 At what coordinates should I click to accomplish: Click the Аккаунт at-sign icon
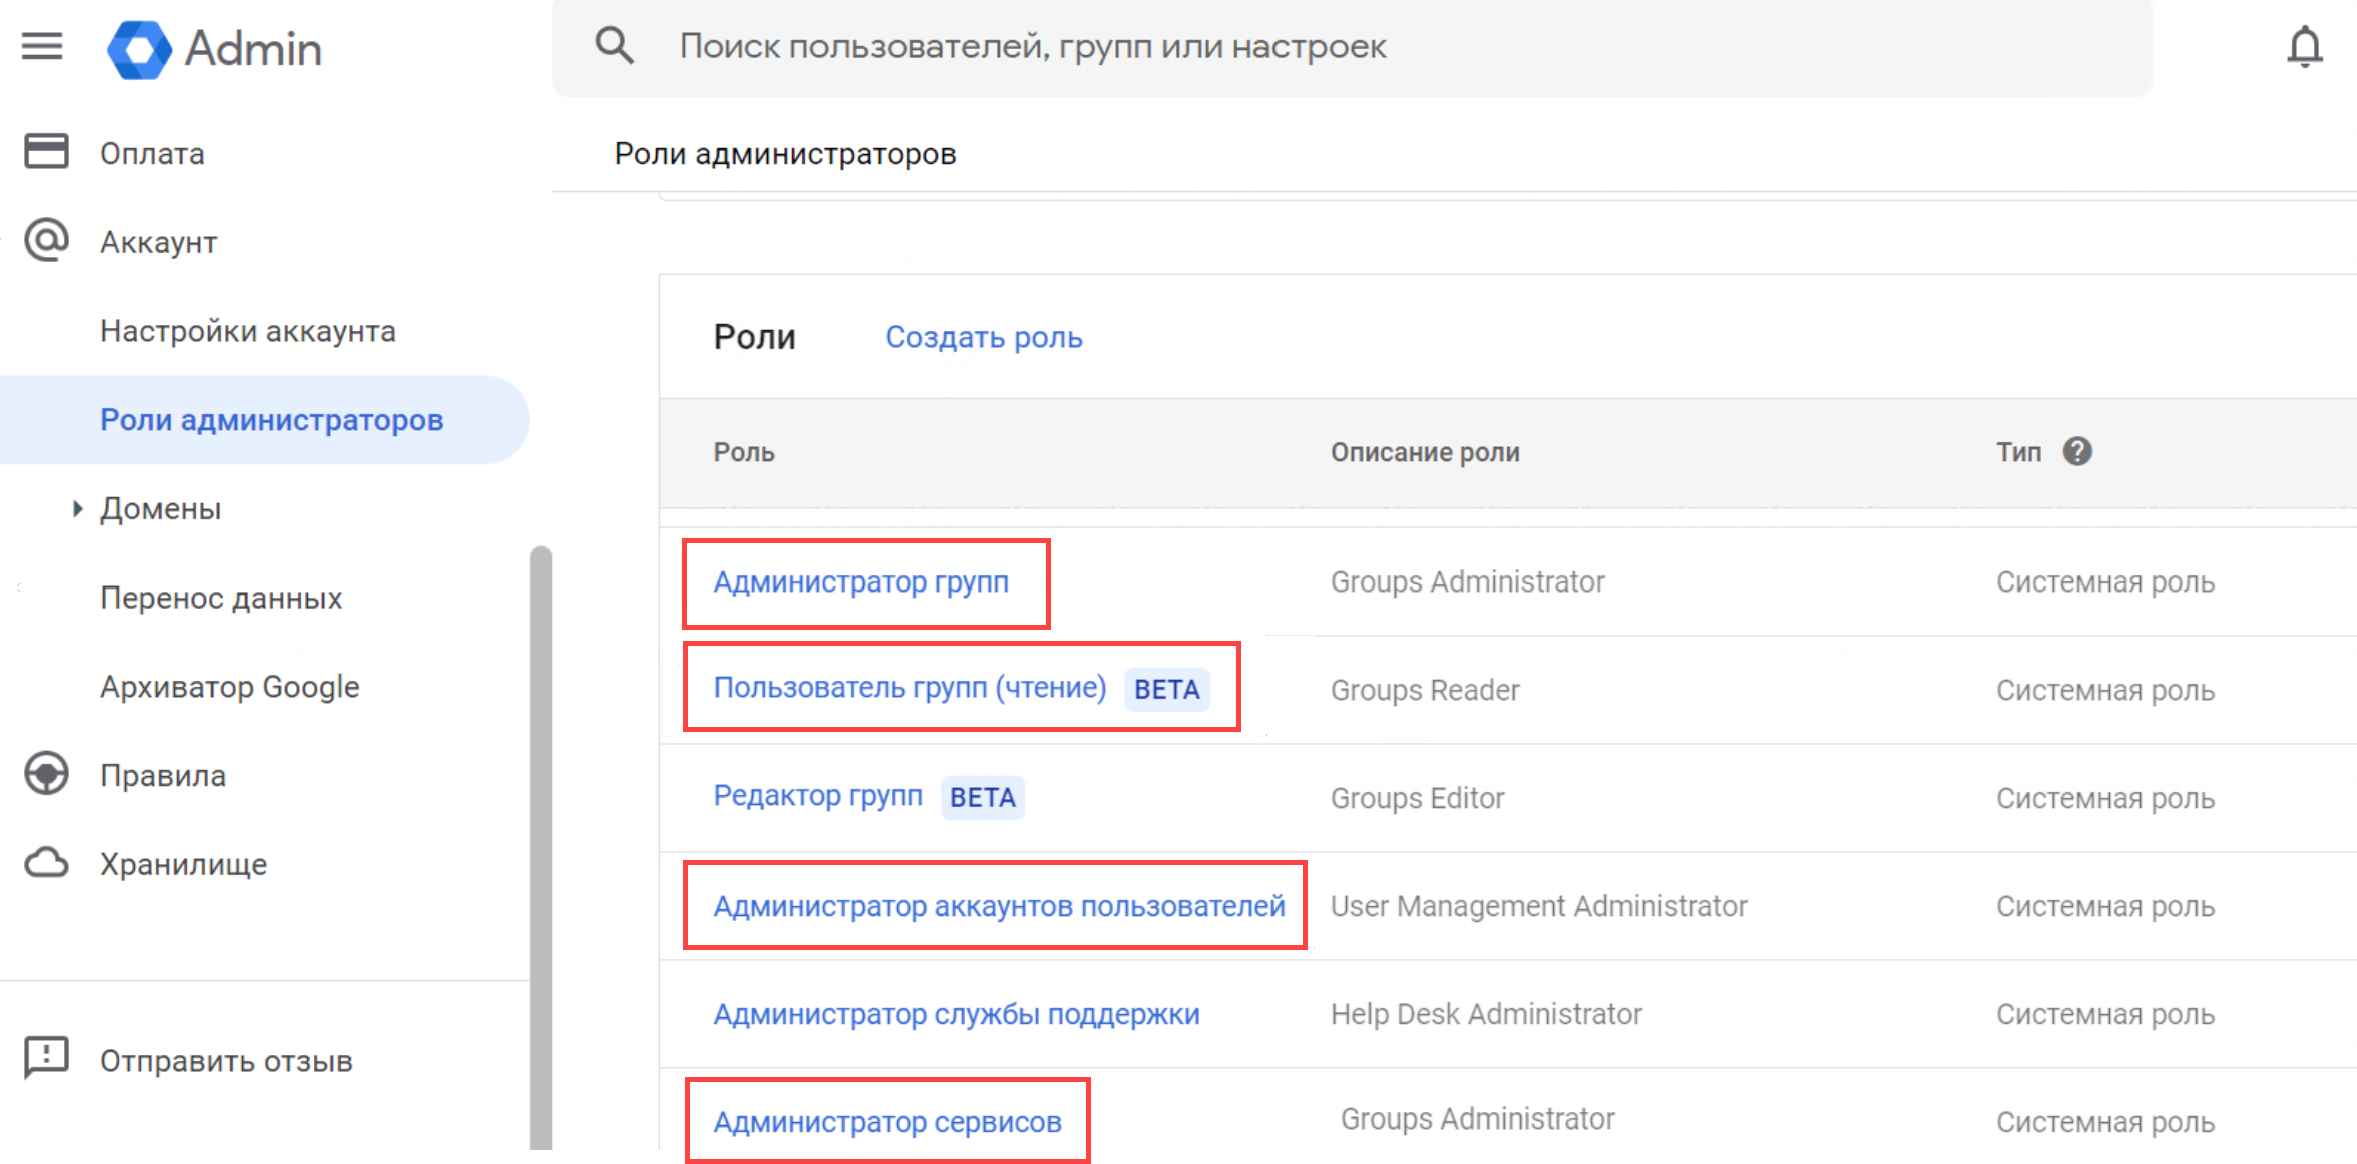tap(46, 241)
